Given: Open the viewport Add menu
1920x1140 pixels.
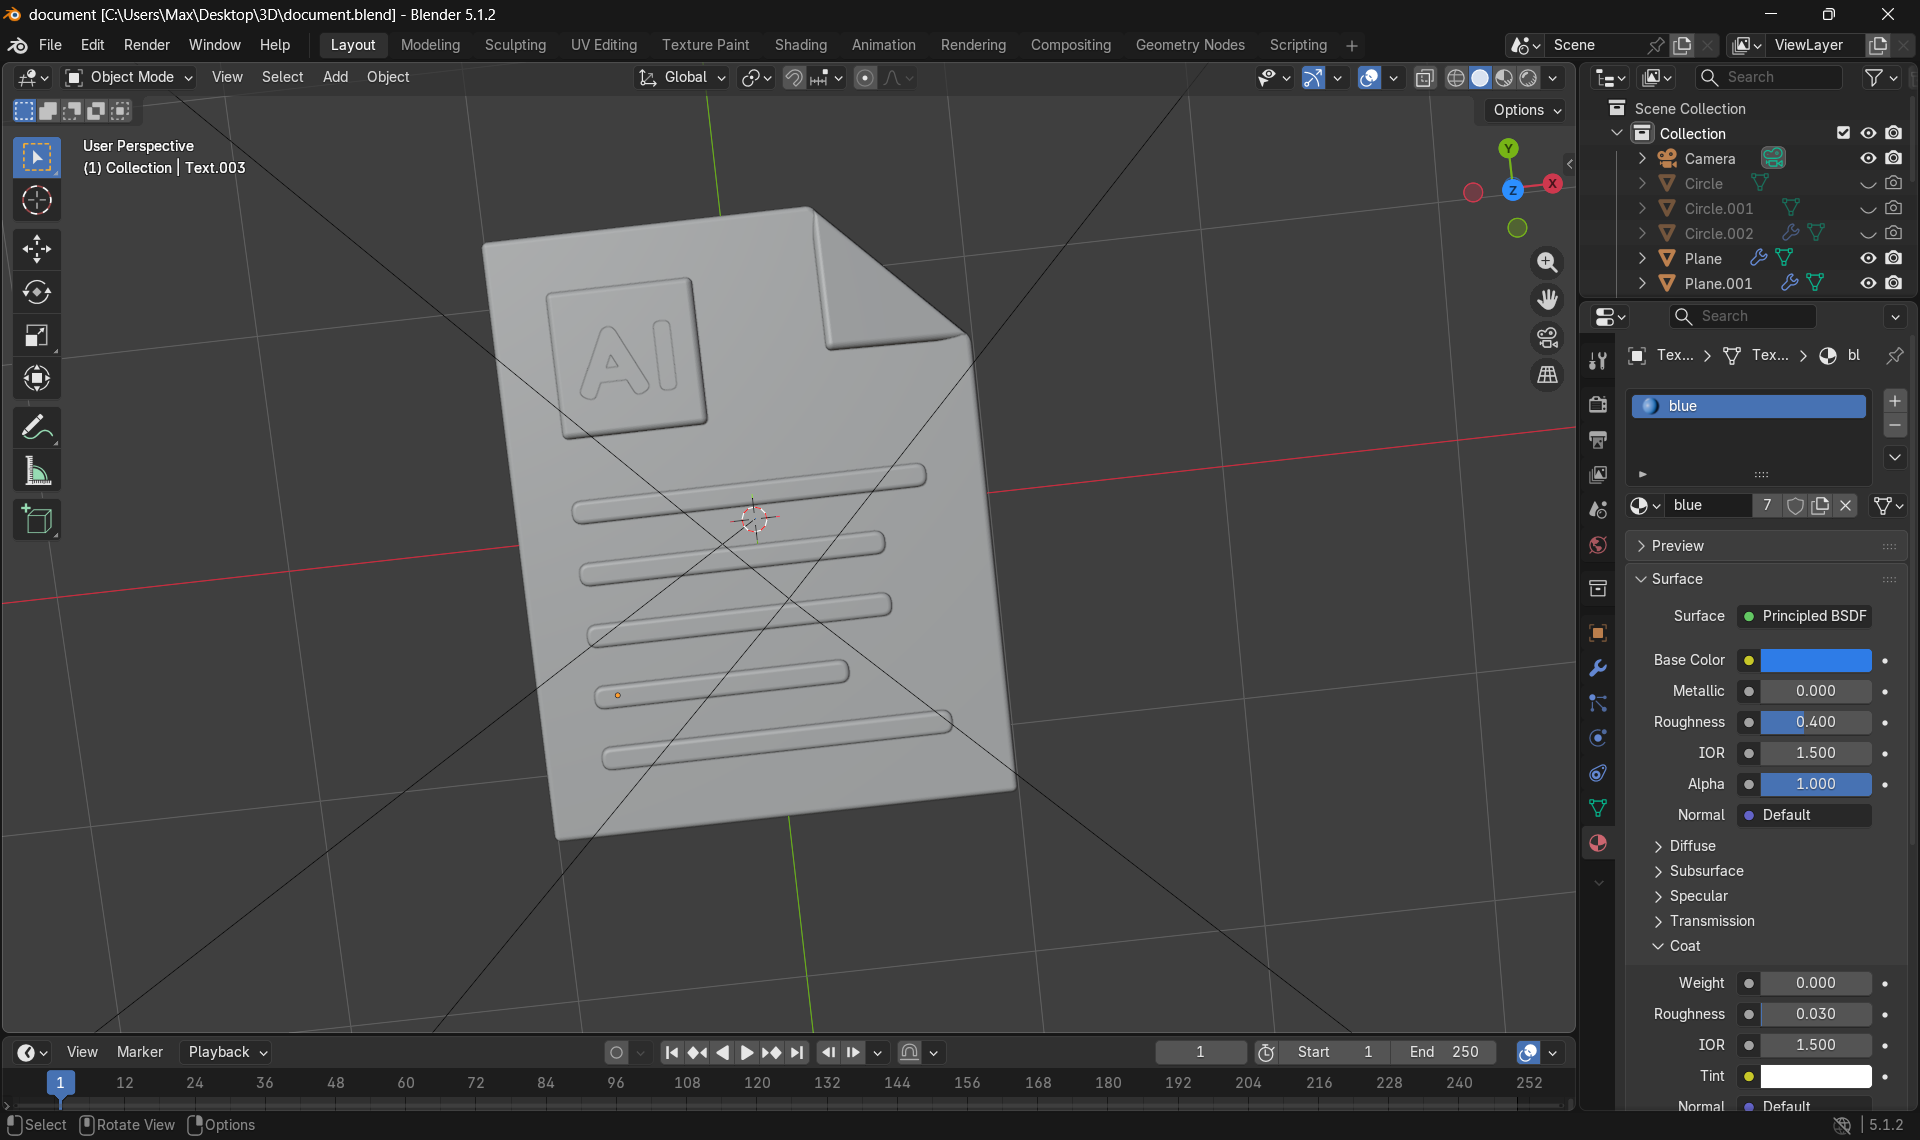Looking at the screenshot, I should [335, 77].
